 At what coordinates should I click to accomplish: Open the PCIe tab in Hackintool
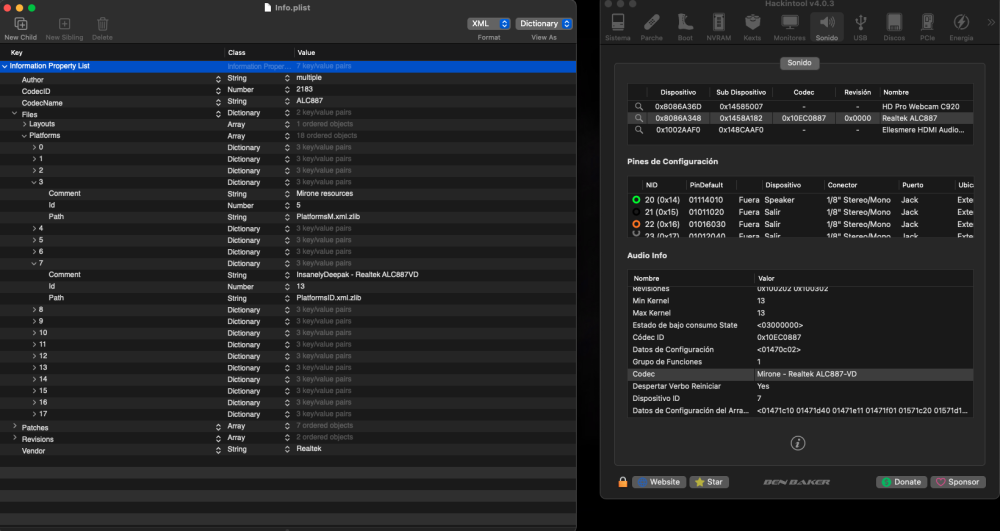(x=927, y=27)
